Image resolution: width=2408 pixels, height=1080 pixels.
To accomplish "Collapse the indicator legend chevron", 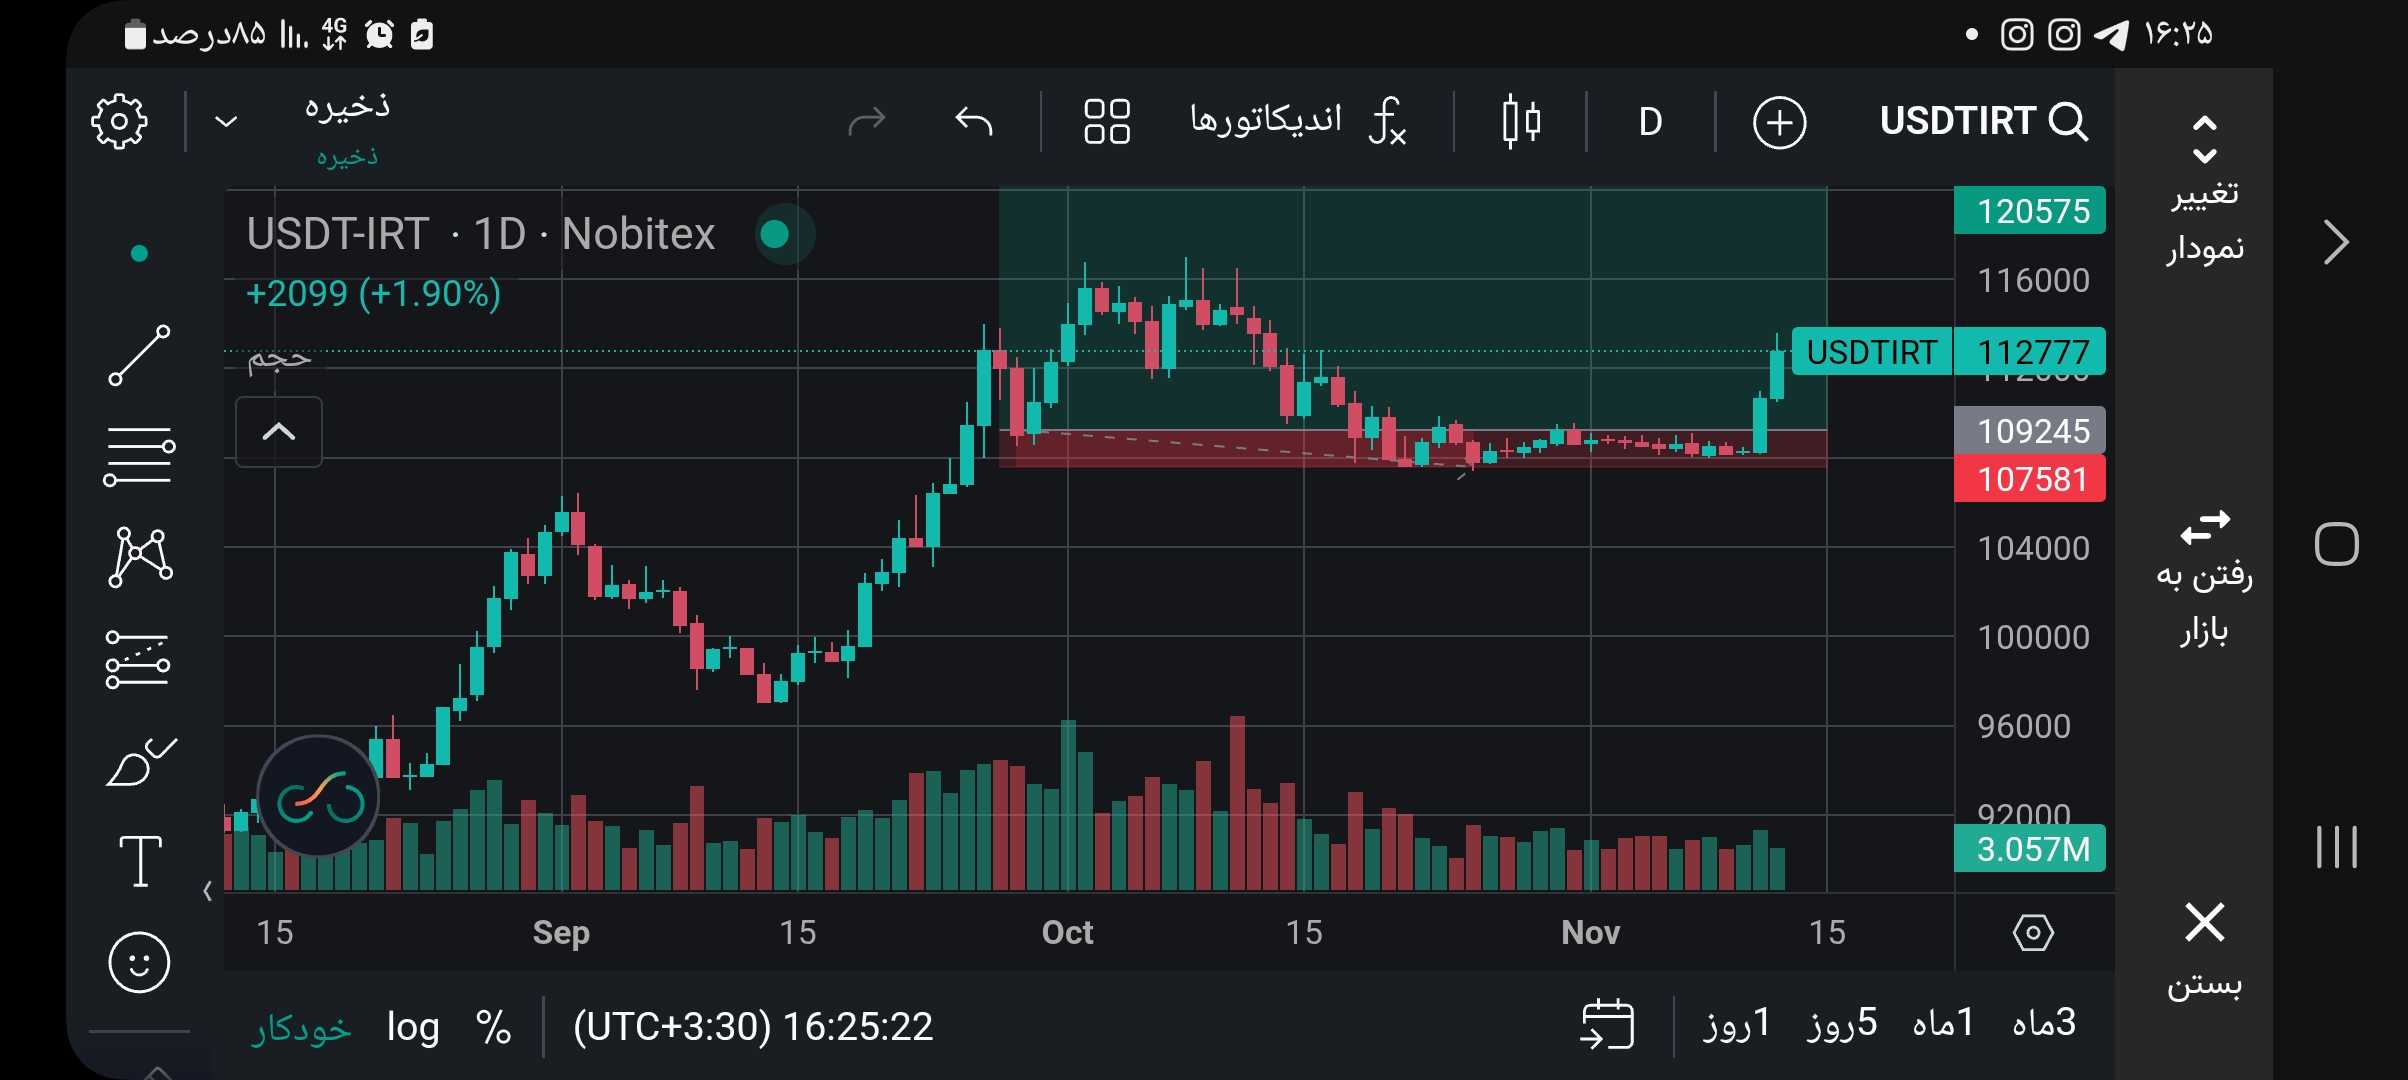I will coord(279,432).
